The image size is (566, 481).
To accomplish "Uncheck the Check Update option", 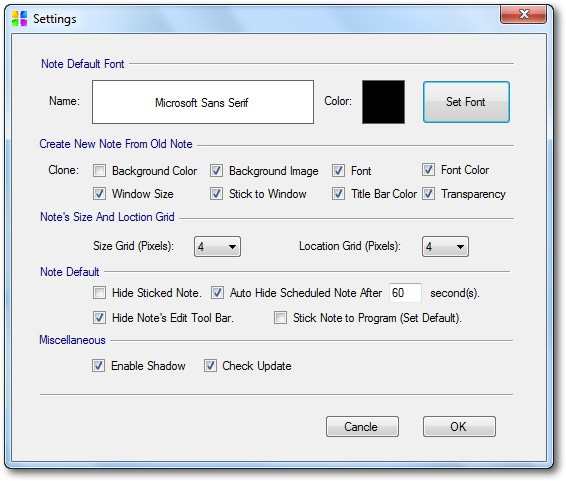I will [x=210, y=366].
